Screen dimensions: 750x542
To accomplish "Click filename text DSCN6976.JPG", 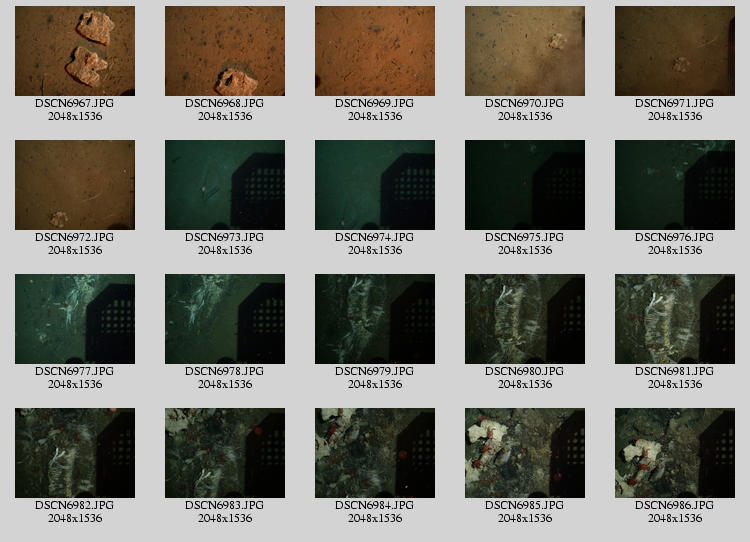I will 675,237.
